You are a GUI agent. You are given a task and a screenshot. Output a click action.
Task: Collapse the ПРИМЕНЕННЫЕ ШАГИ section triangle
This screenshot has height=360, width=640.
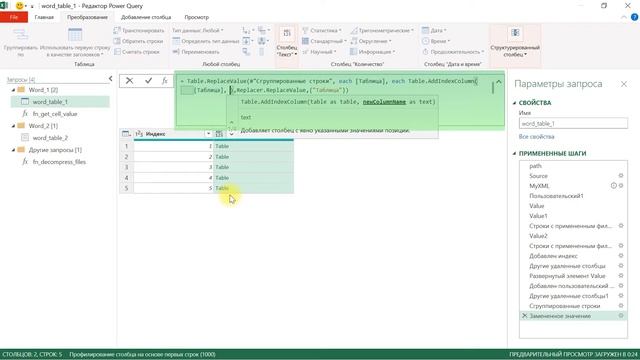click(514, 153)
